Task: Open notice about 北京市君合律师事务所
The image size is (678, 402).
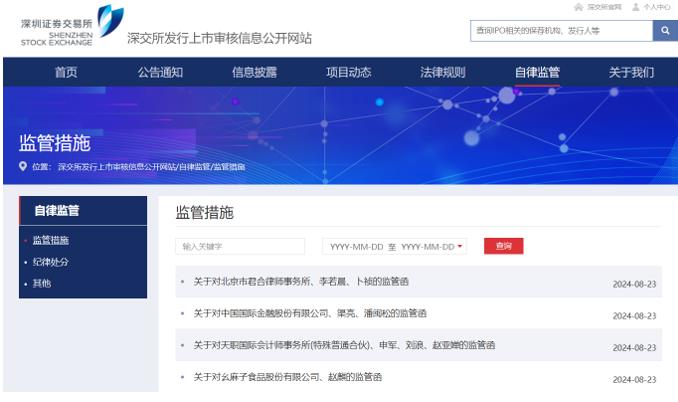Action: coord(301,282)
